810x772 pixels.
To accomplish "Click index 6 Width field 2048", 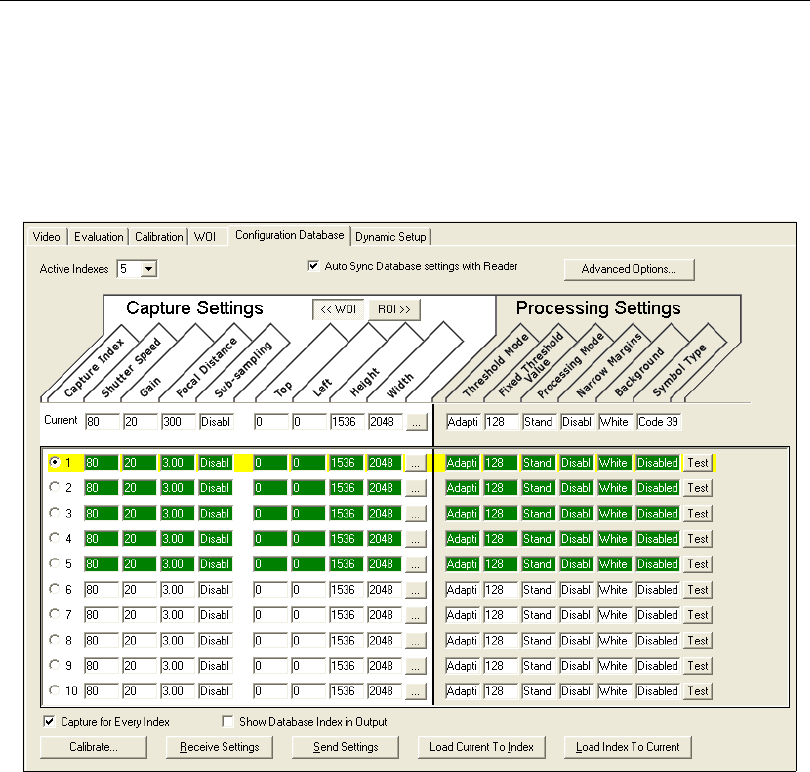I will pyautogui.click(x=384, y=590).
